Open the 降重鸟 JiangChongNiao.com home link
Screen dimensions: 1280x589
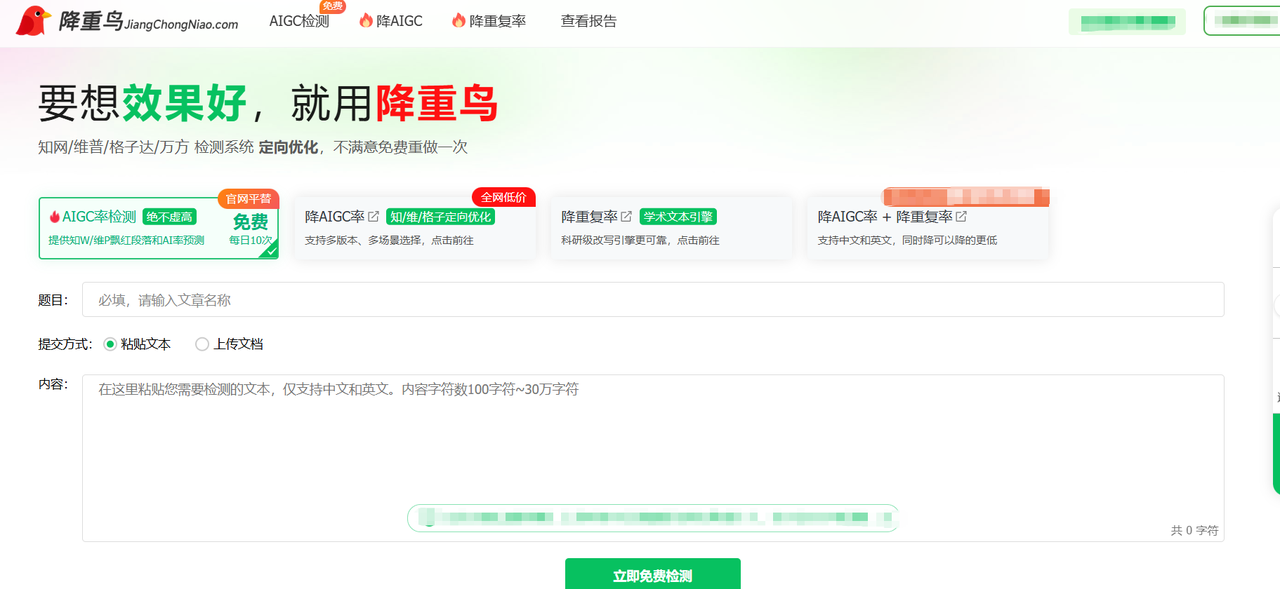click(x=127, y=21)
